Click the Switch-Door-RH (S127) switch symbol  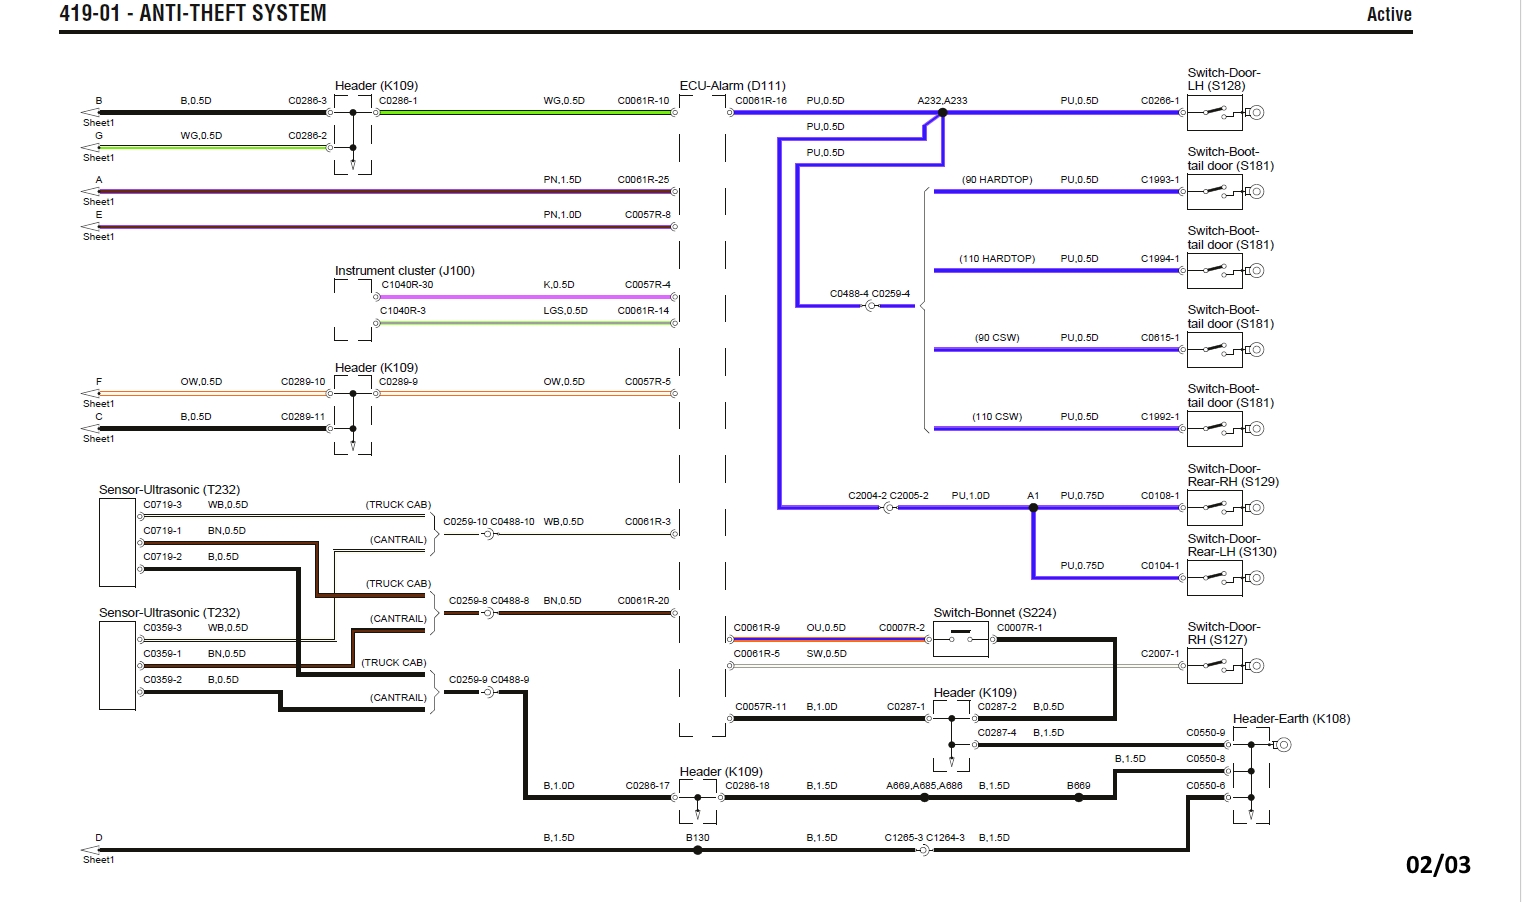(x=1214, y=666)
